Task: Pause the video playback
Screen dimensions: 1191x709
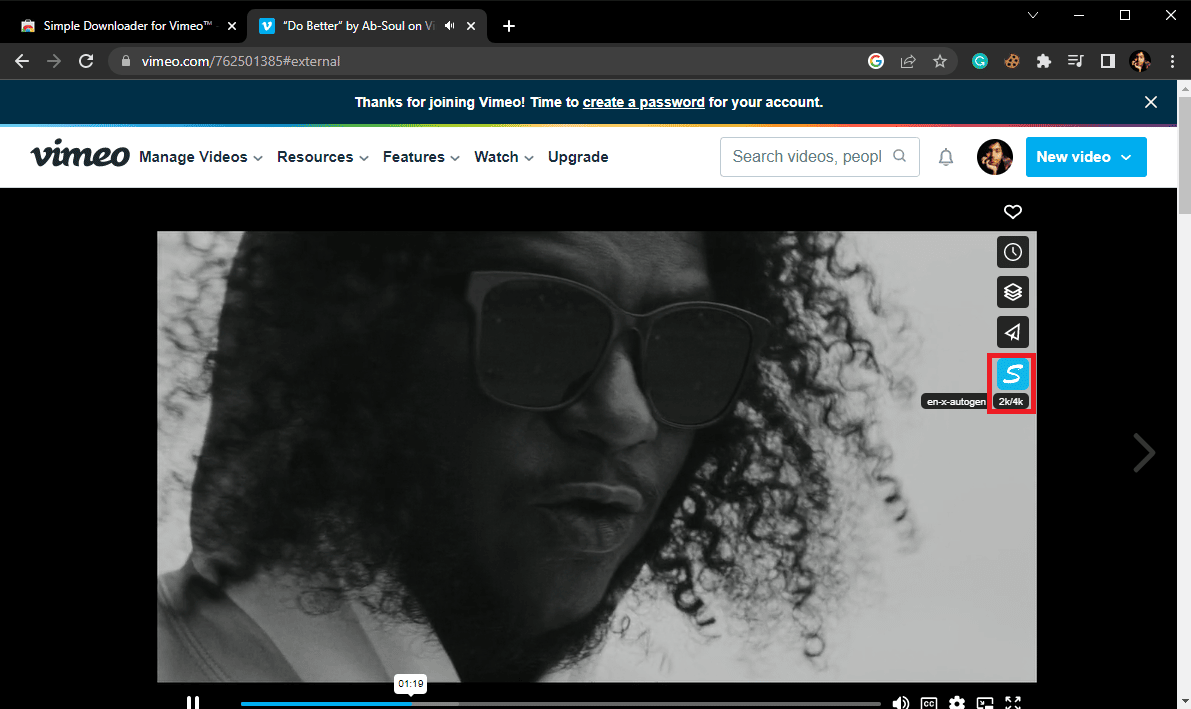Action: [x=193, y=703]
